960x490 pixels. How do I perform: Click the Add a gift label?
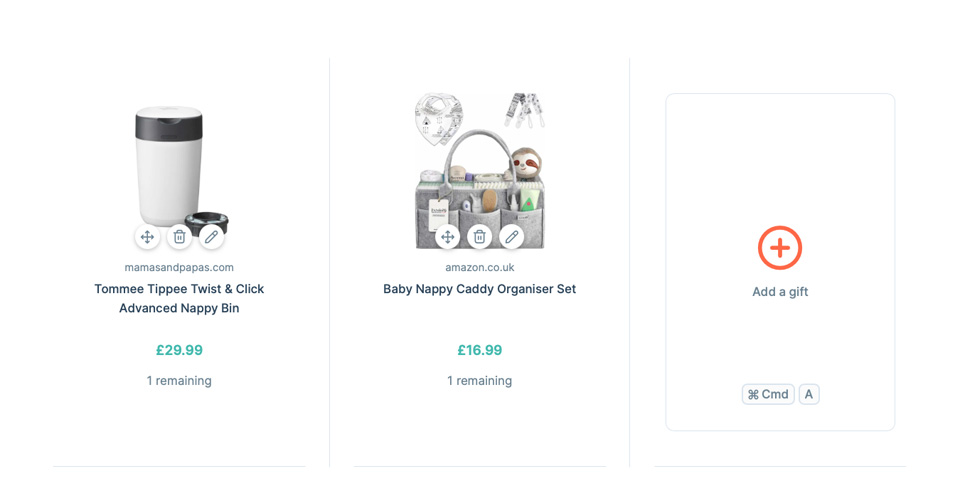(780, 292)
